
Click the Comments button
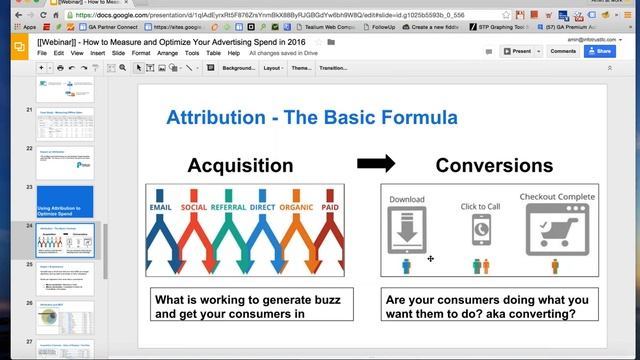point(563,51)
